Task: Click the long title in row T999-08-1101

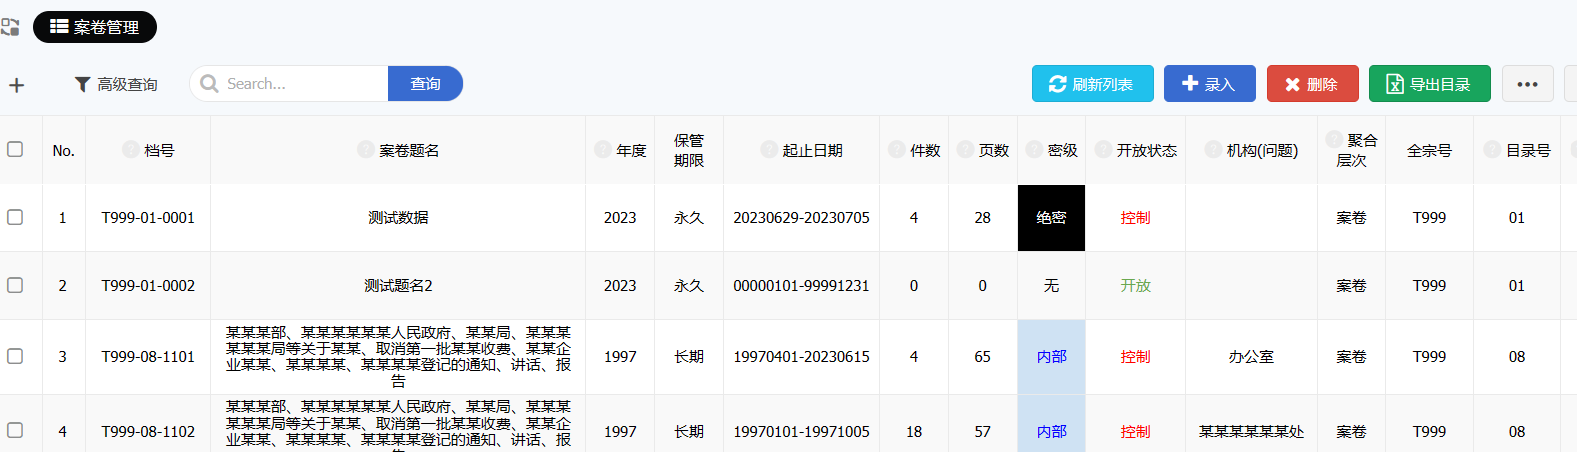Action: click(x=398, y=356)
